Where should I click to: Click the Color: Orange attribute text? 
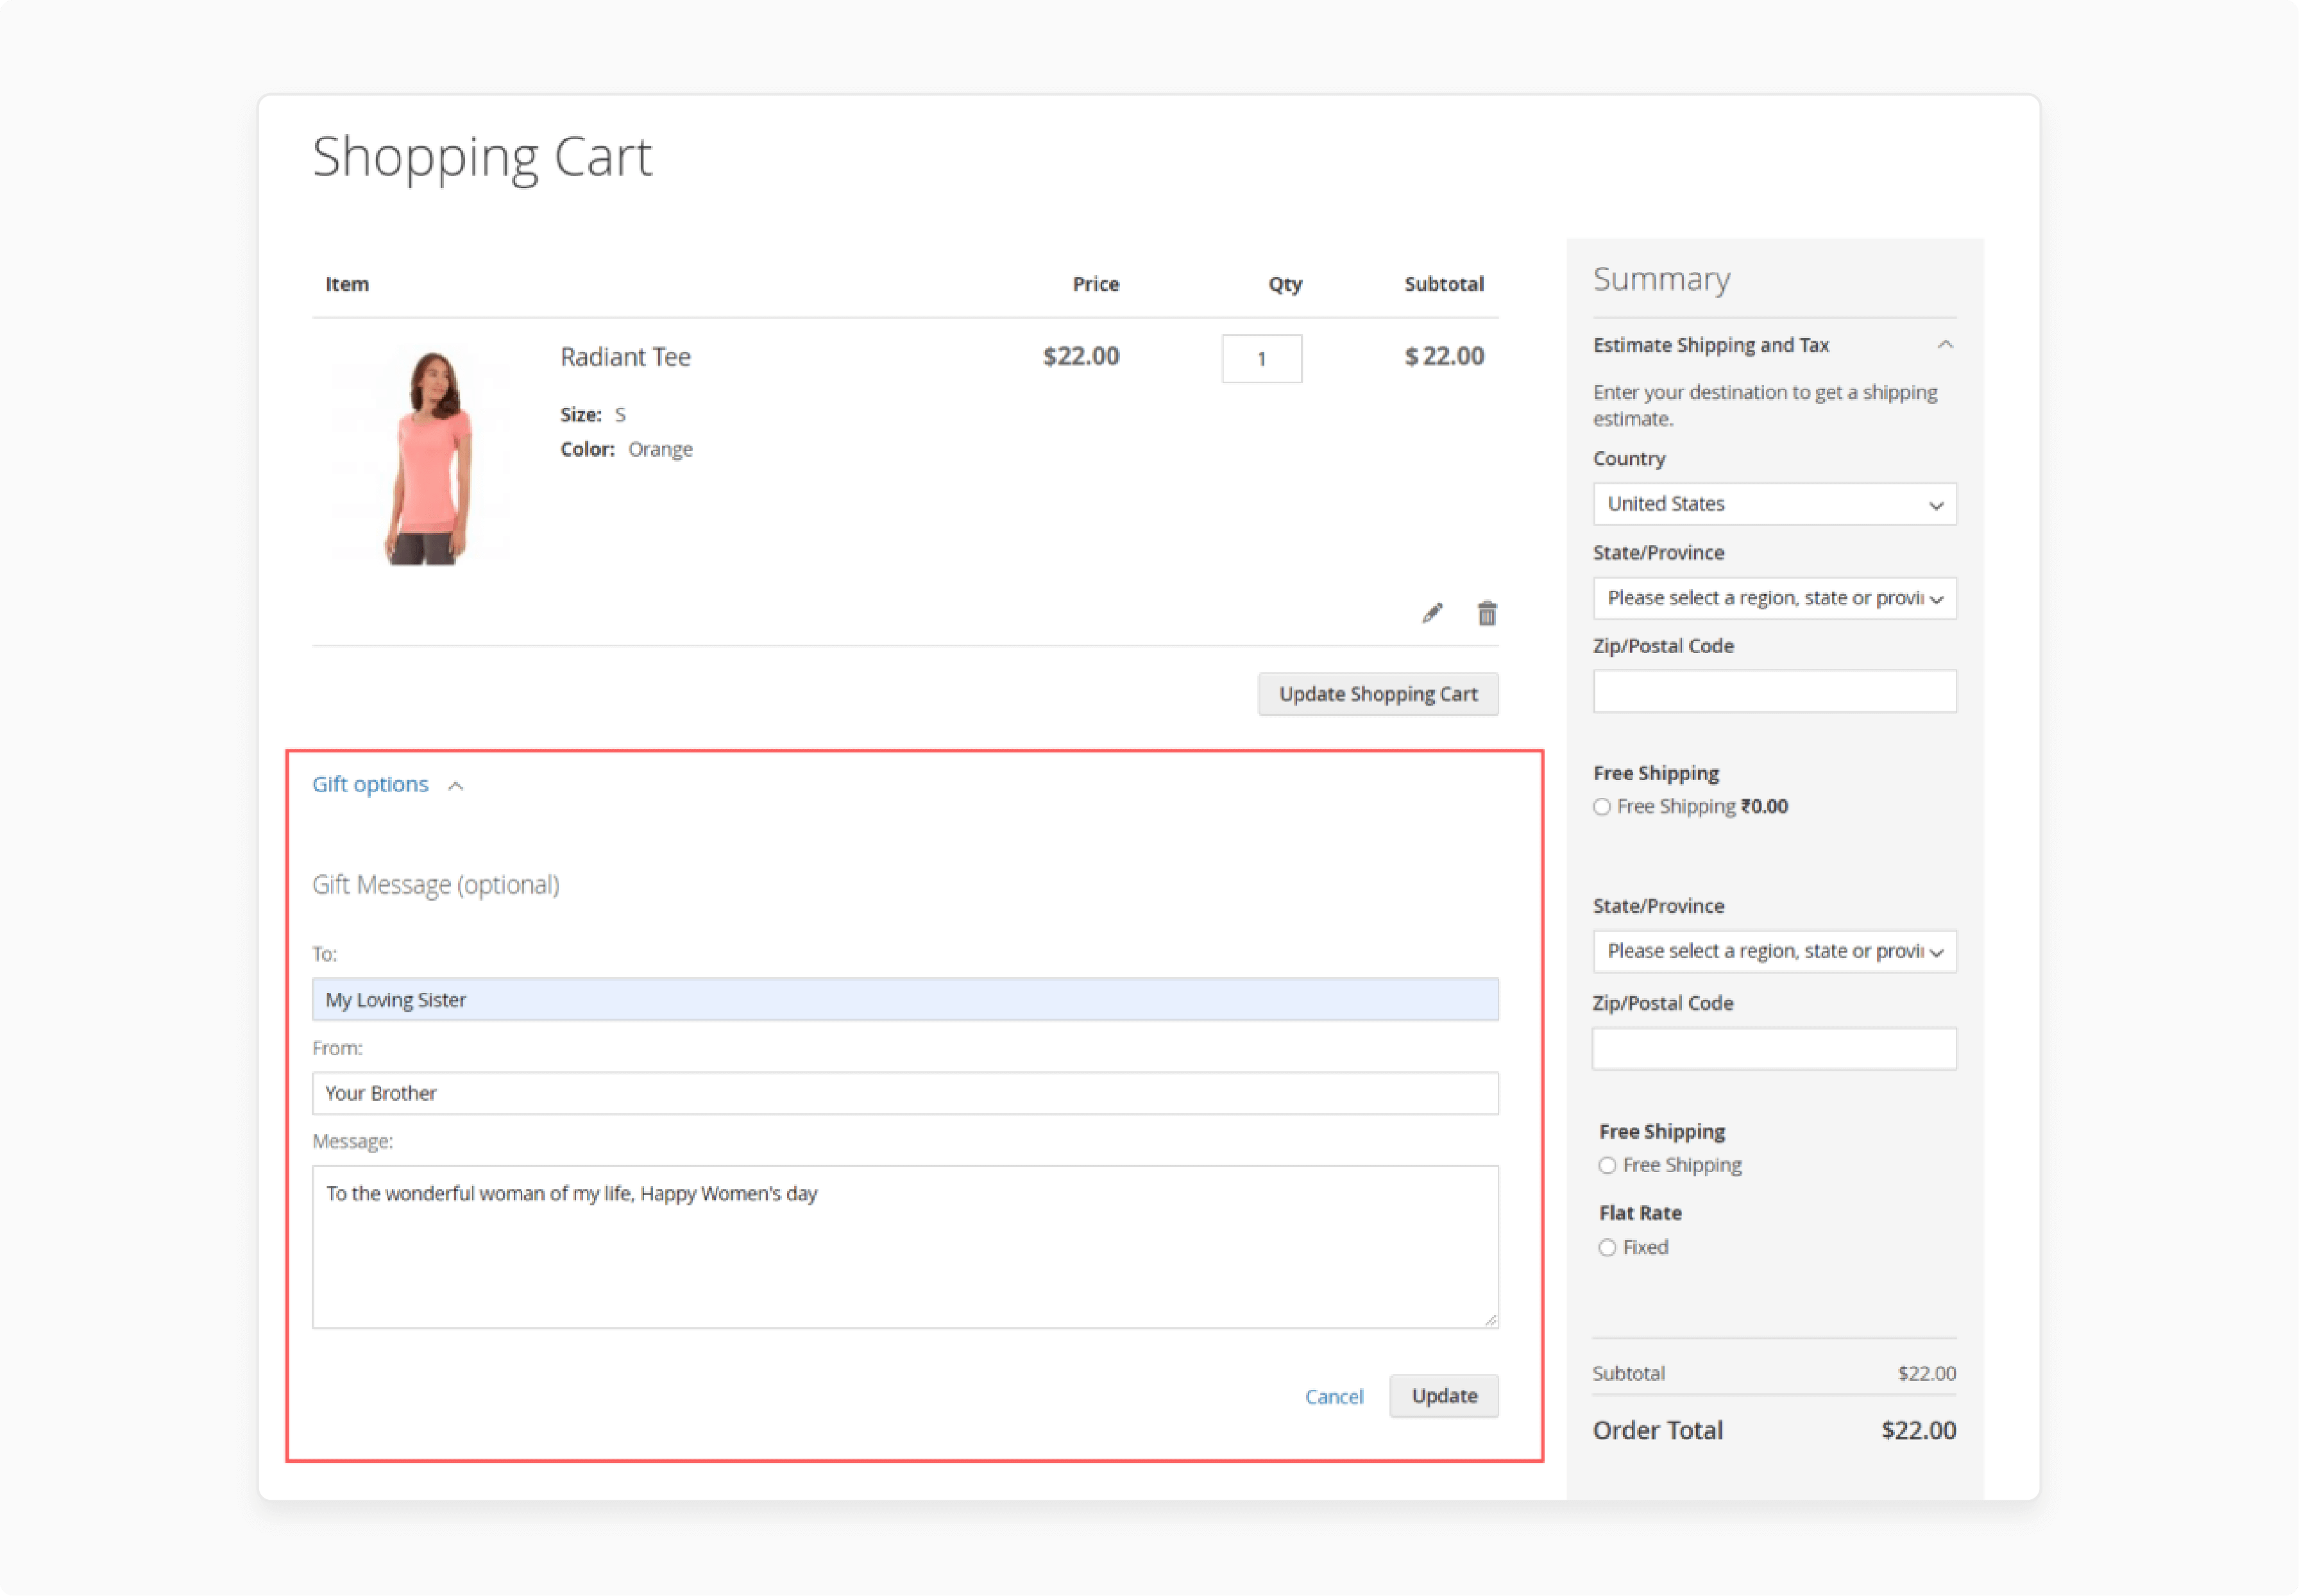point(626,449)
